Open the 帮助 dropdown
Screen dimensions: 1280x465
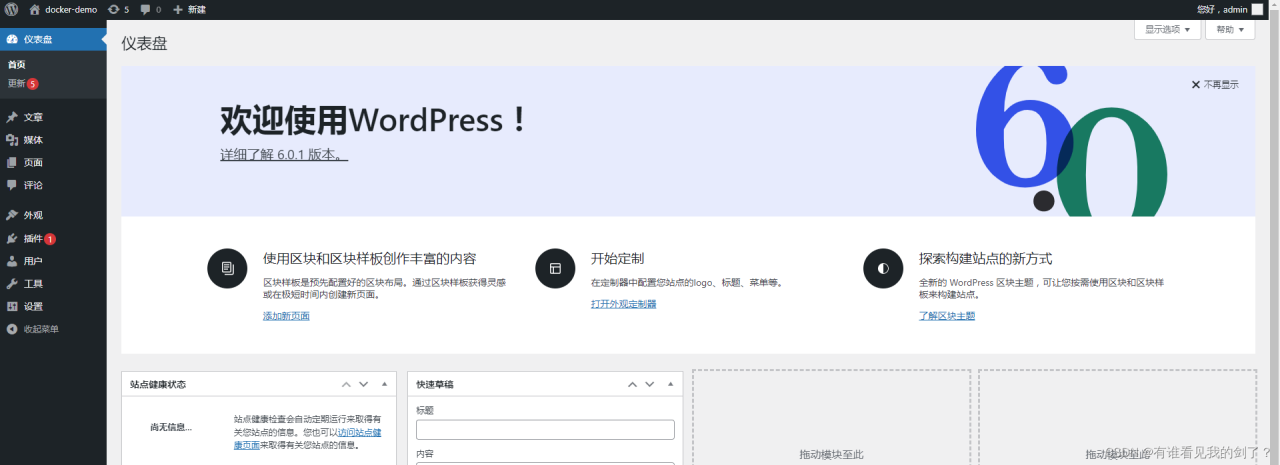(1230, 29)
